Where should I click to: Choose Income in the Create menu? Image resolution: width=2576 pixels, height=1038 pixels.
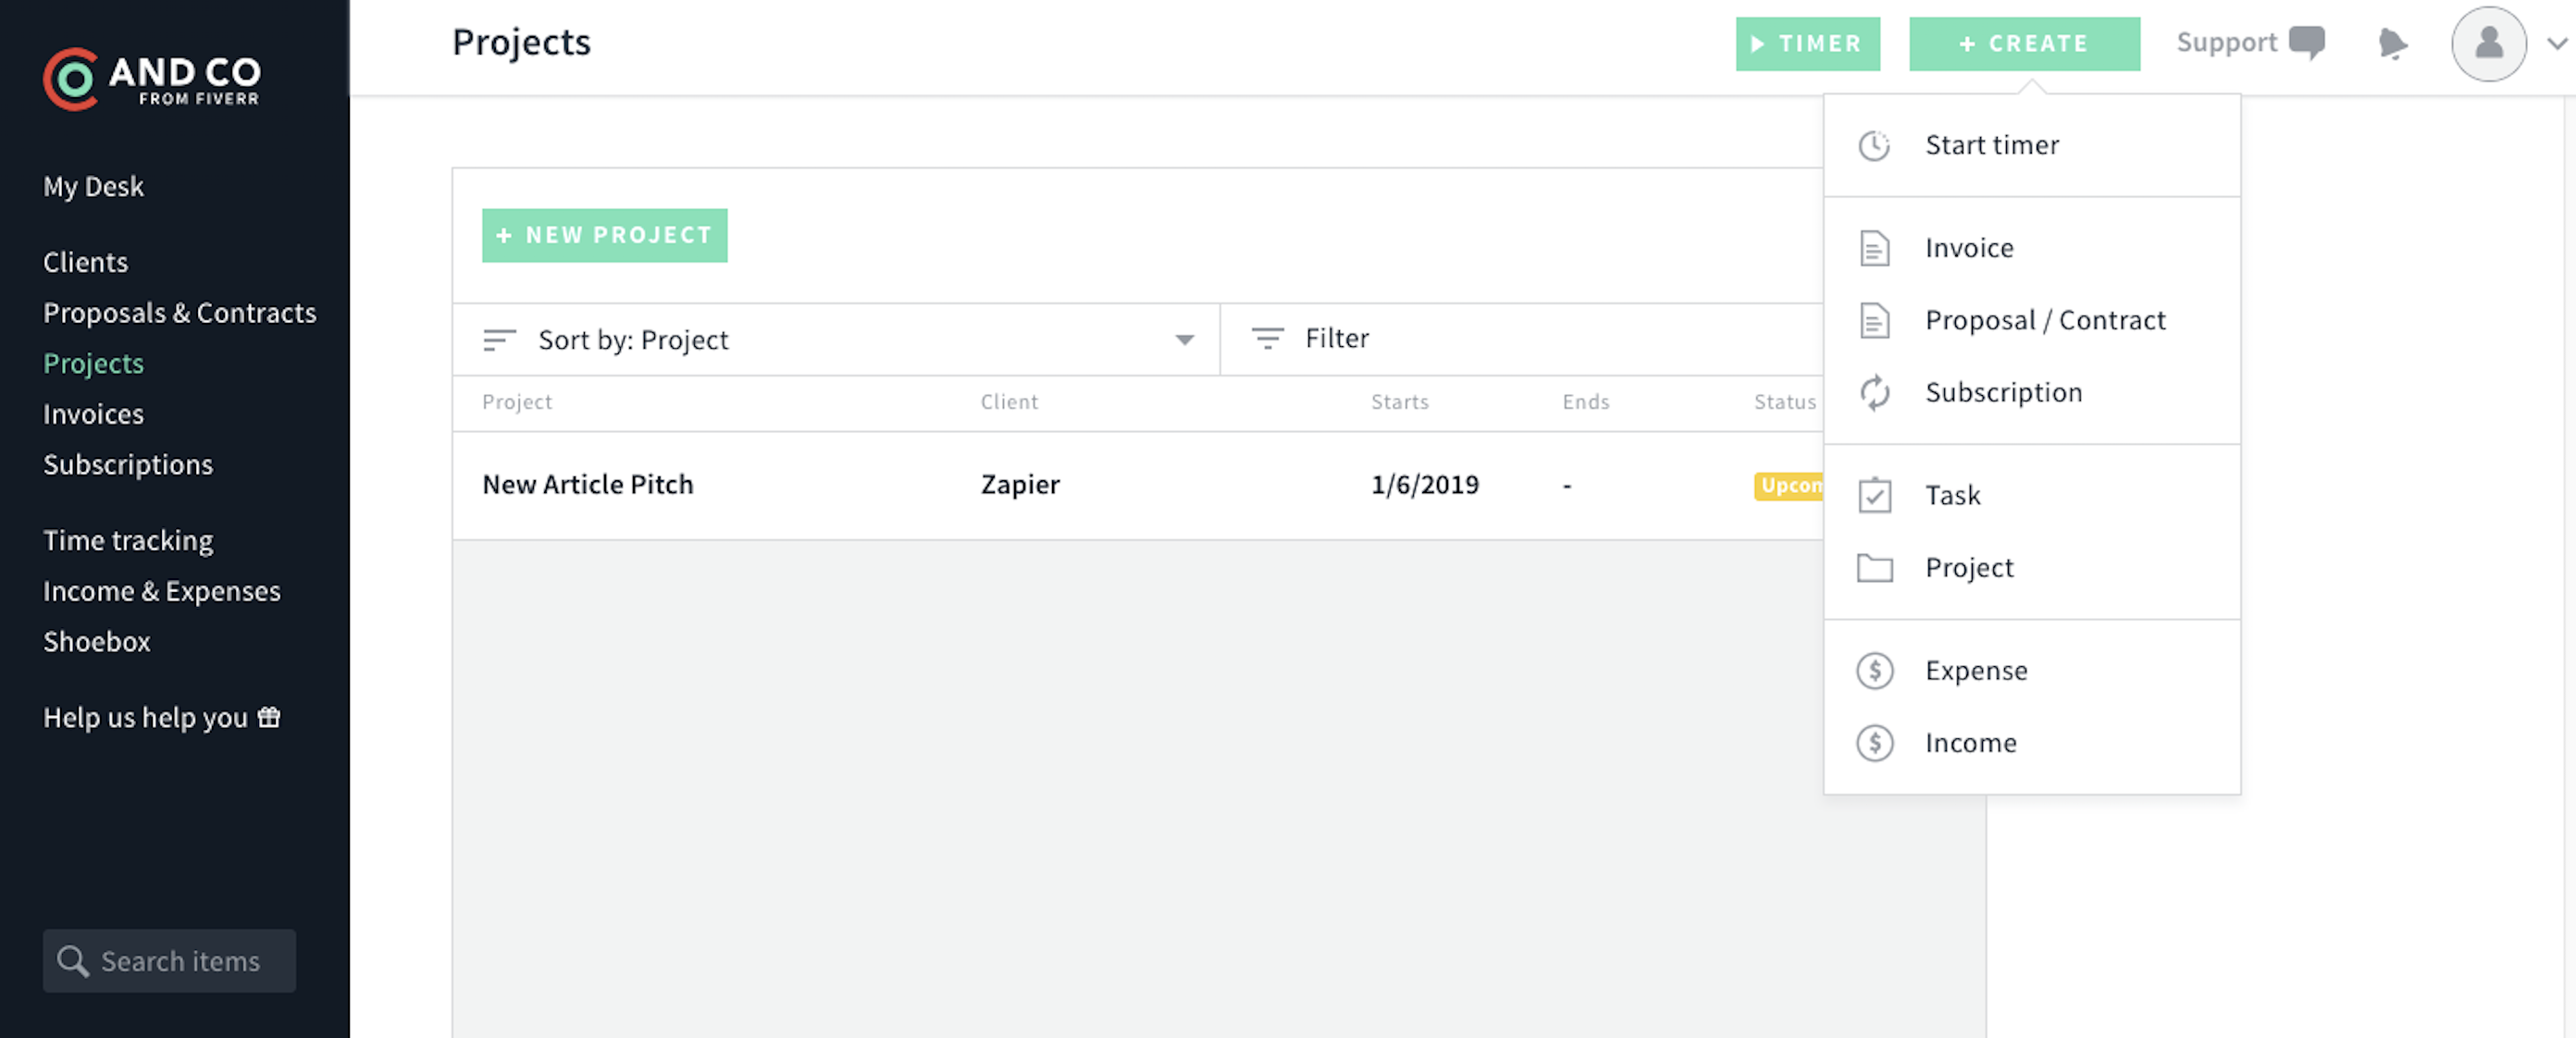point(1970,743)
